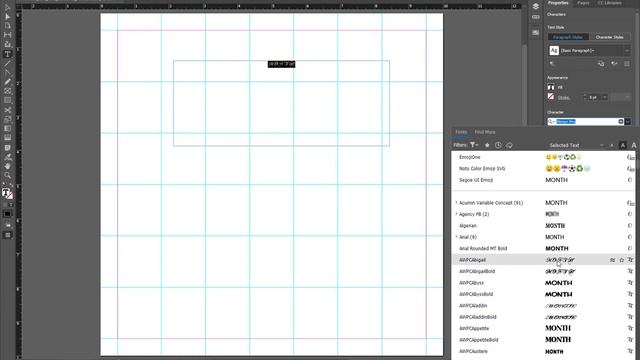The height and width of the screenshot is (360, 640).
Task: Toggle the font family list arrow
Action: [x=628, y=122]
